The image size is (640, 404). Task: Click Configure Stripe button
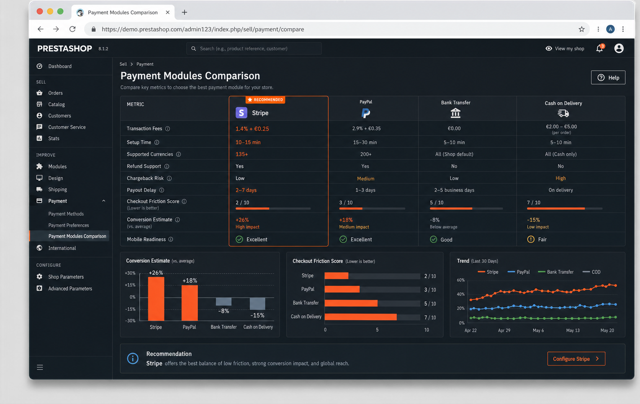tap(576, 359)
